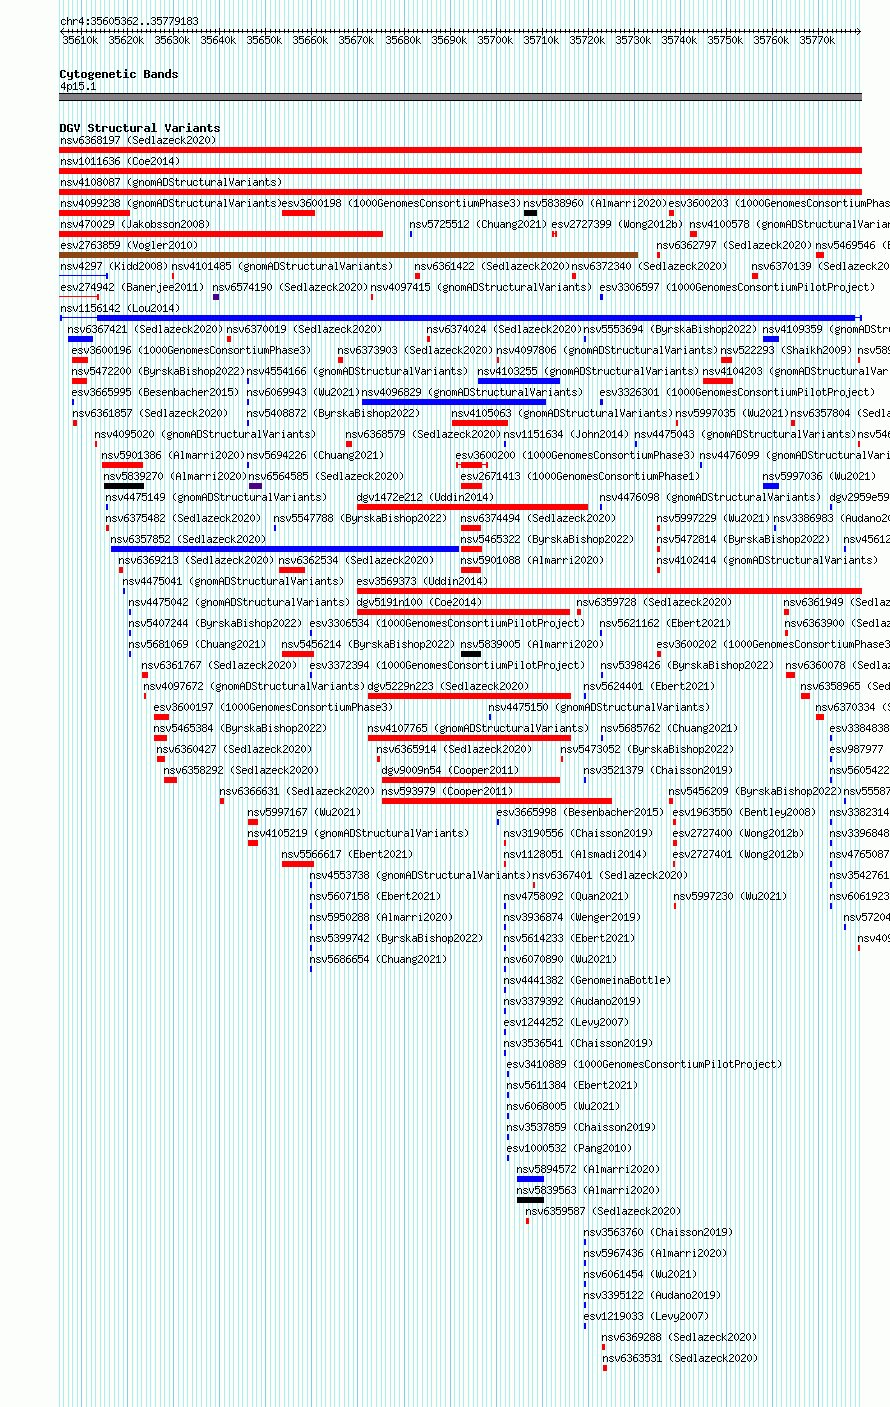Click the 35700k position on the ruler
The image size is (890, 1407).
494,40
